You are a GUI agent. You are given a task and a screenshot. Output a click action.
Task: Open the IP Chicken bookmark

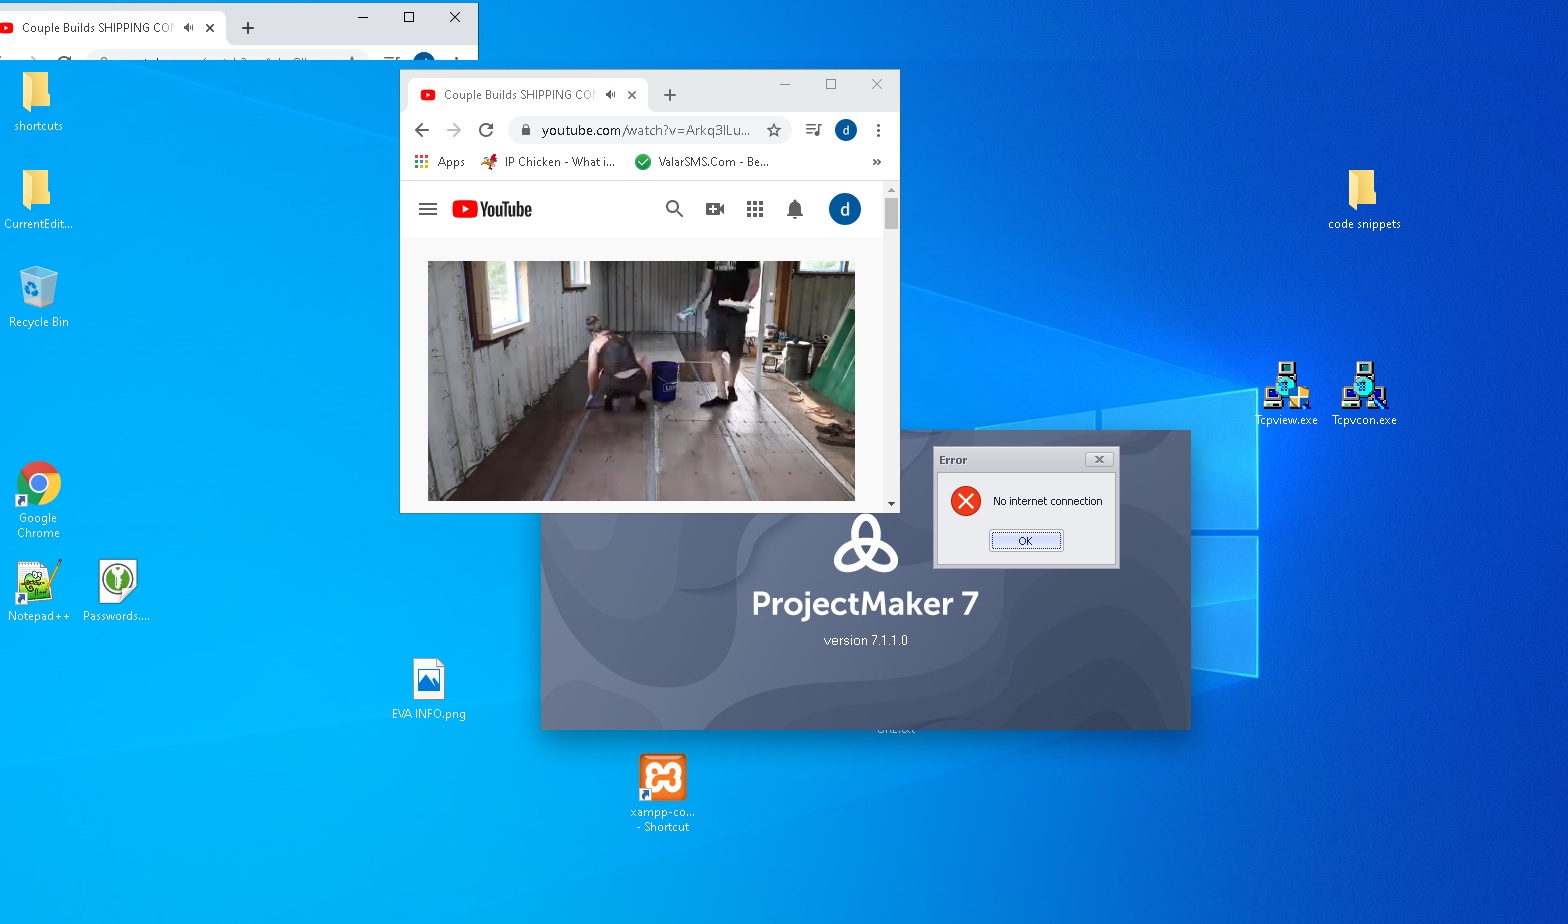point(548,162)
